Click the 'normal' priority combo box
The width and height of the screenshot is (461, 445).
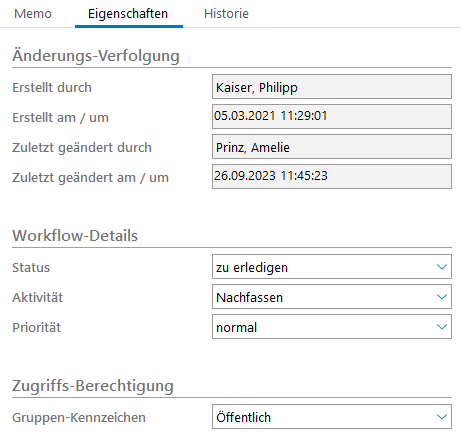click(x=332, y=327)
